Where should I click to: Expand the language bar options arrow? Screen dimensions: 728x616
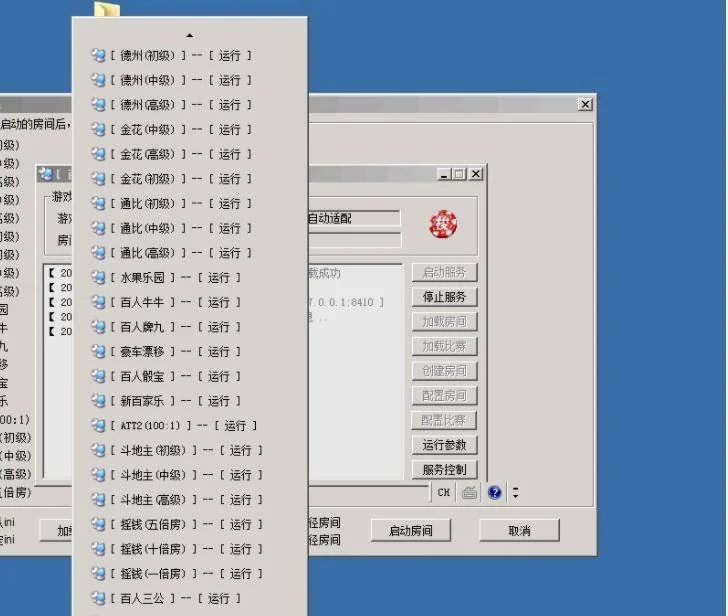point(515,492)
